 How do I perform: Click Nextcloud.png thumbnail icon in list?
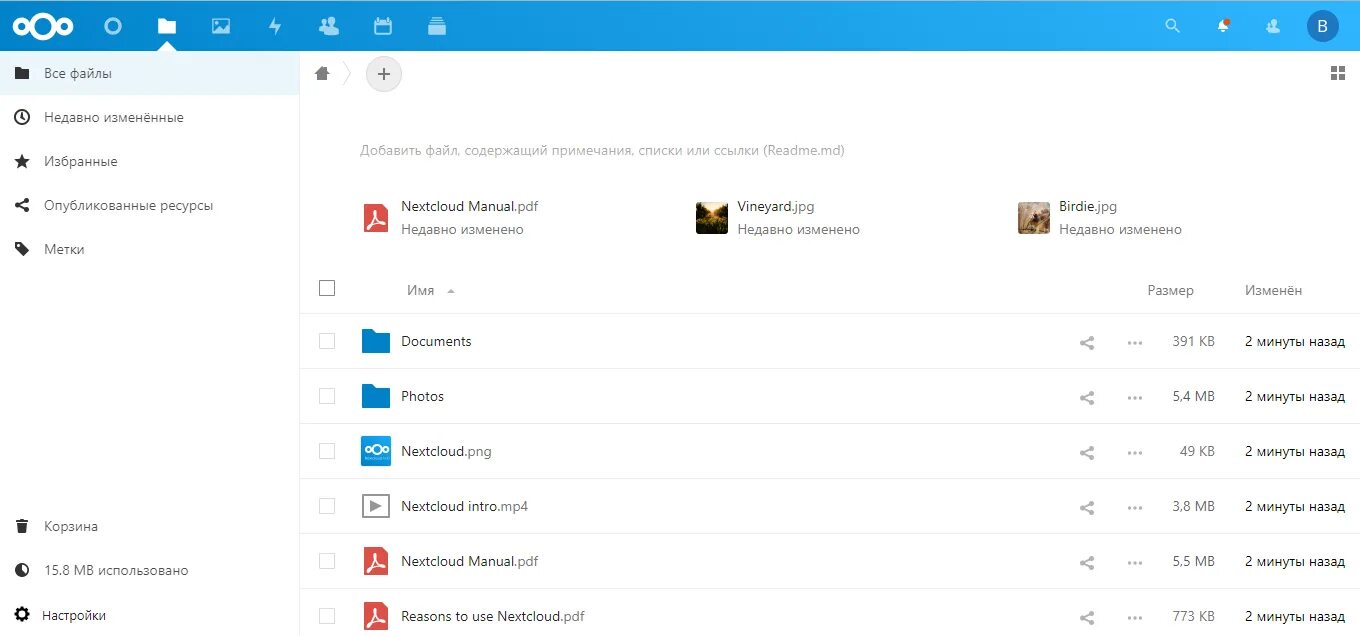(x=376, y=451)
